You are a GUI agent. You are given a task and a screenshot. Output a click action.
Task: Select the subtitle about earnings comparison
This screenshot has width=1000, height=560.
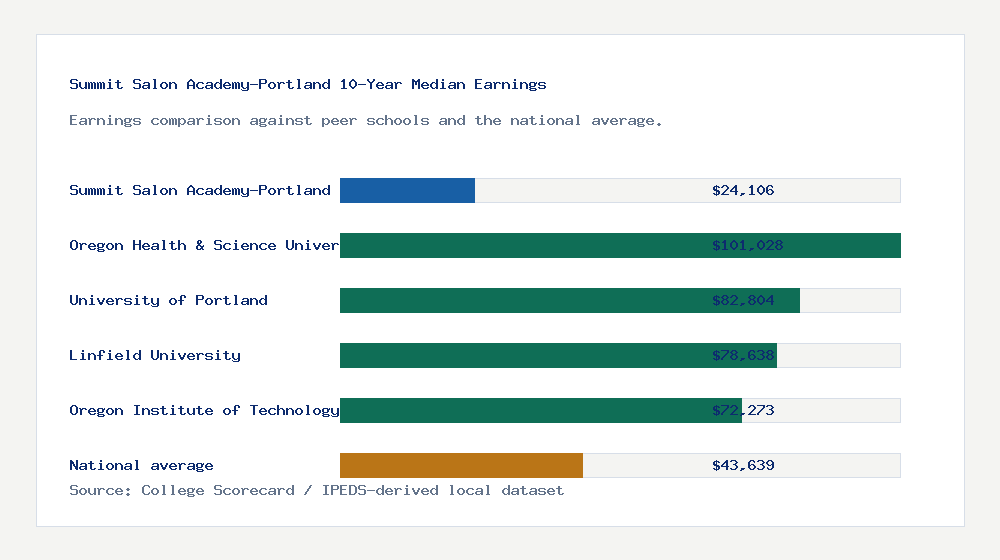(365, 121)
